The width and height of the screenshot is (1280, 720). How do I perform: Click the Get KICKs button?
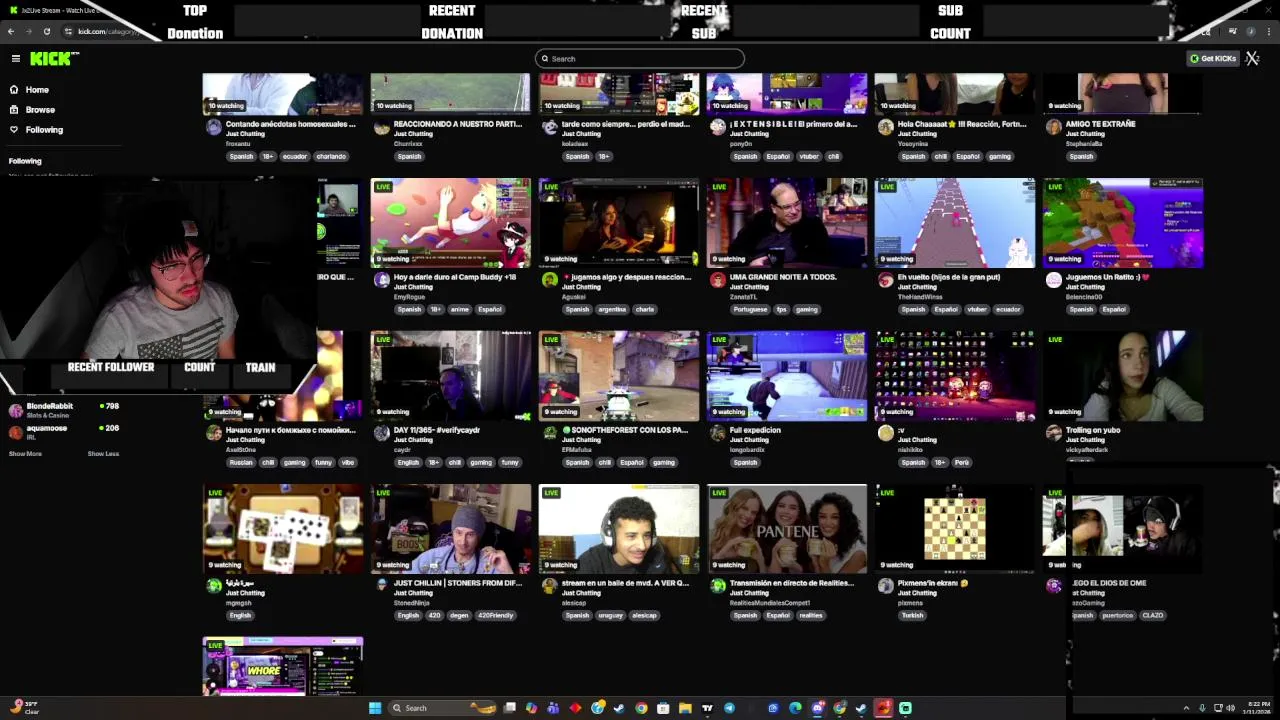(1213, 59)
